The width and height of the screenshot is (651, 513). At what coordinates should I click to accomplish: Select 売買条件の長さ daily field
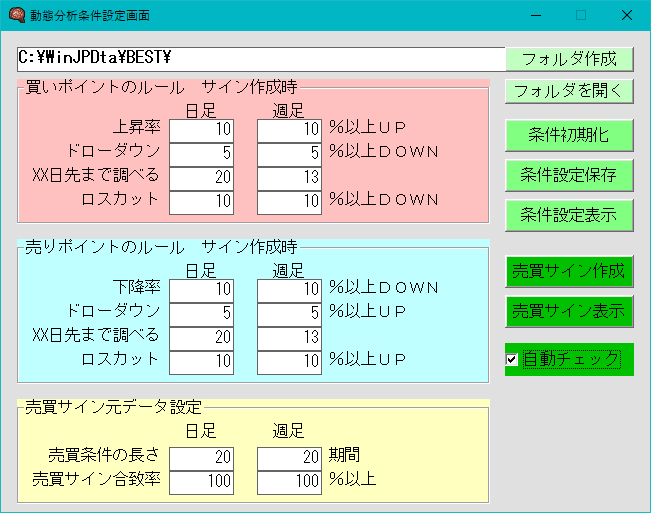pyautogui.click(x=202, y=457)
